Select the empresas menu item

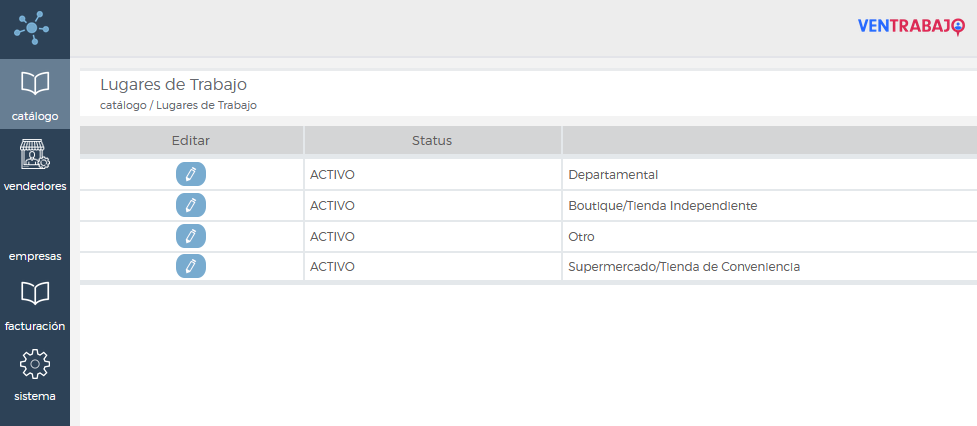[35, 256]
